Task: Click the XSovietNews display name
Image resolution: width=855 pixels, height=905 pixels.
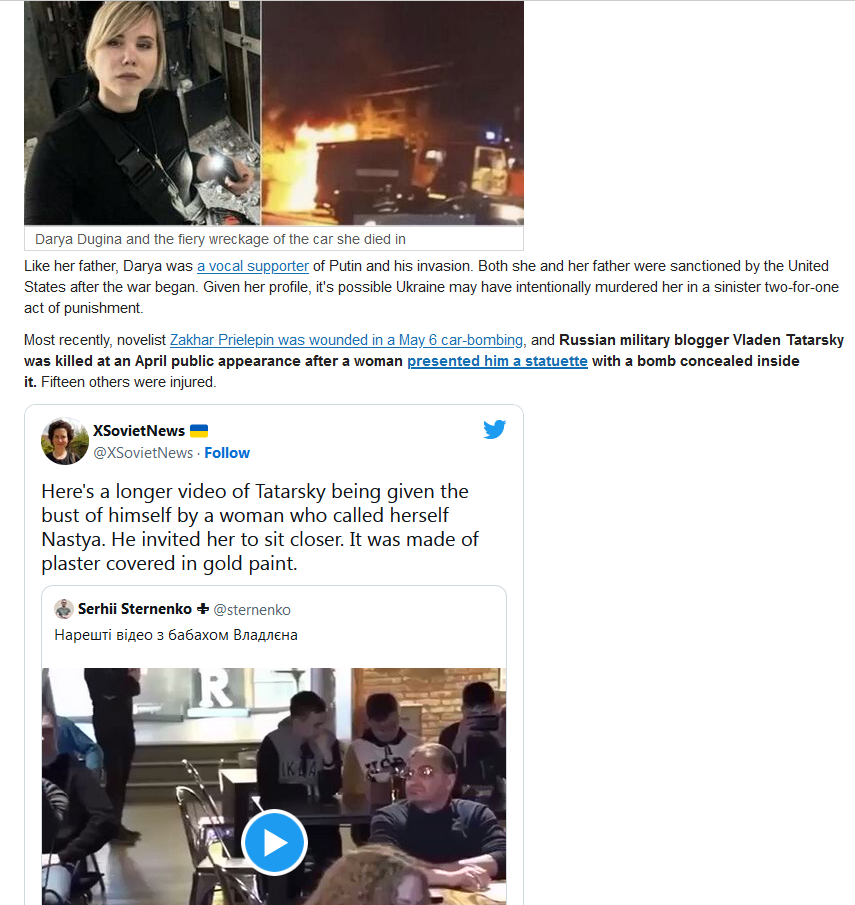Action: (x=139, y=431)
